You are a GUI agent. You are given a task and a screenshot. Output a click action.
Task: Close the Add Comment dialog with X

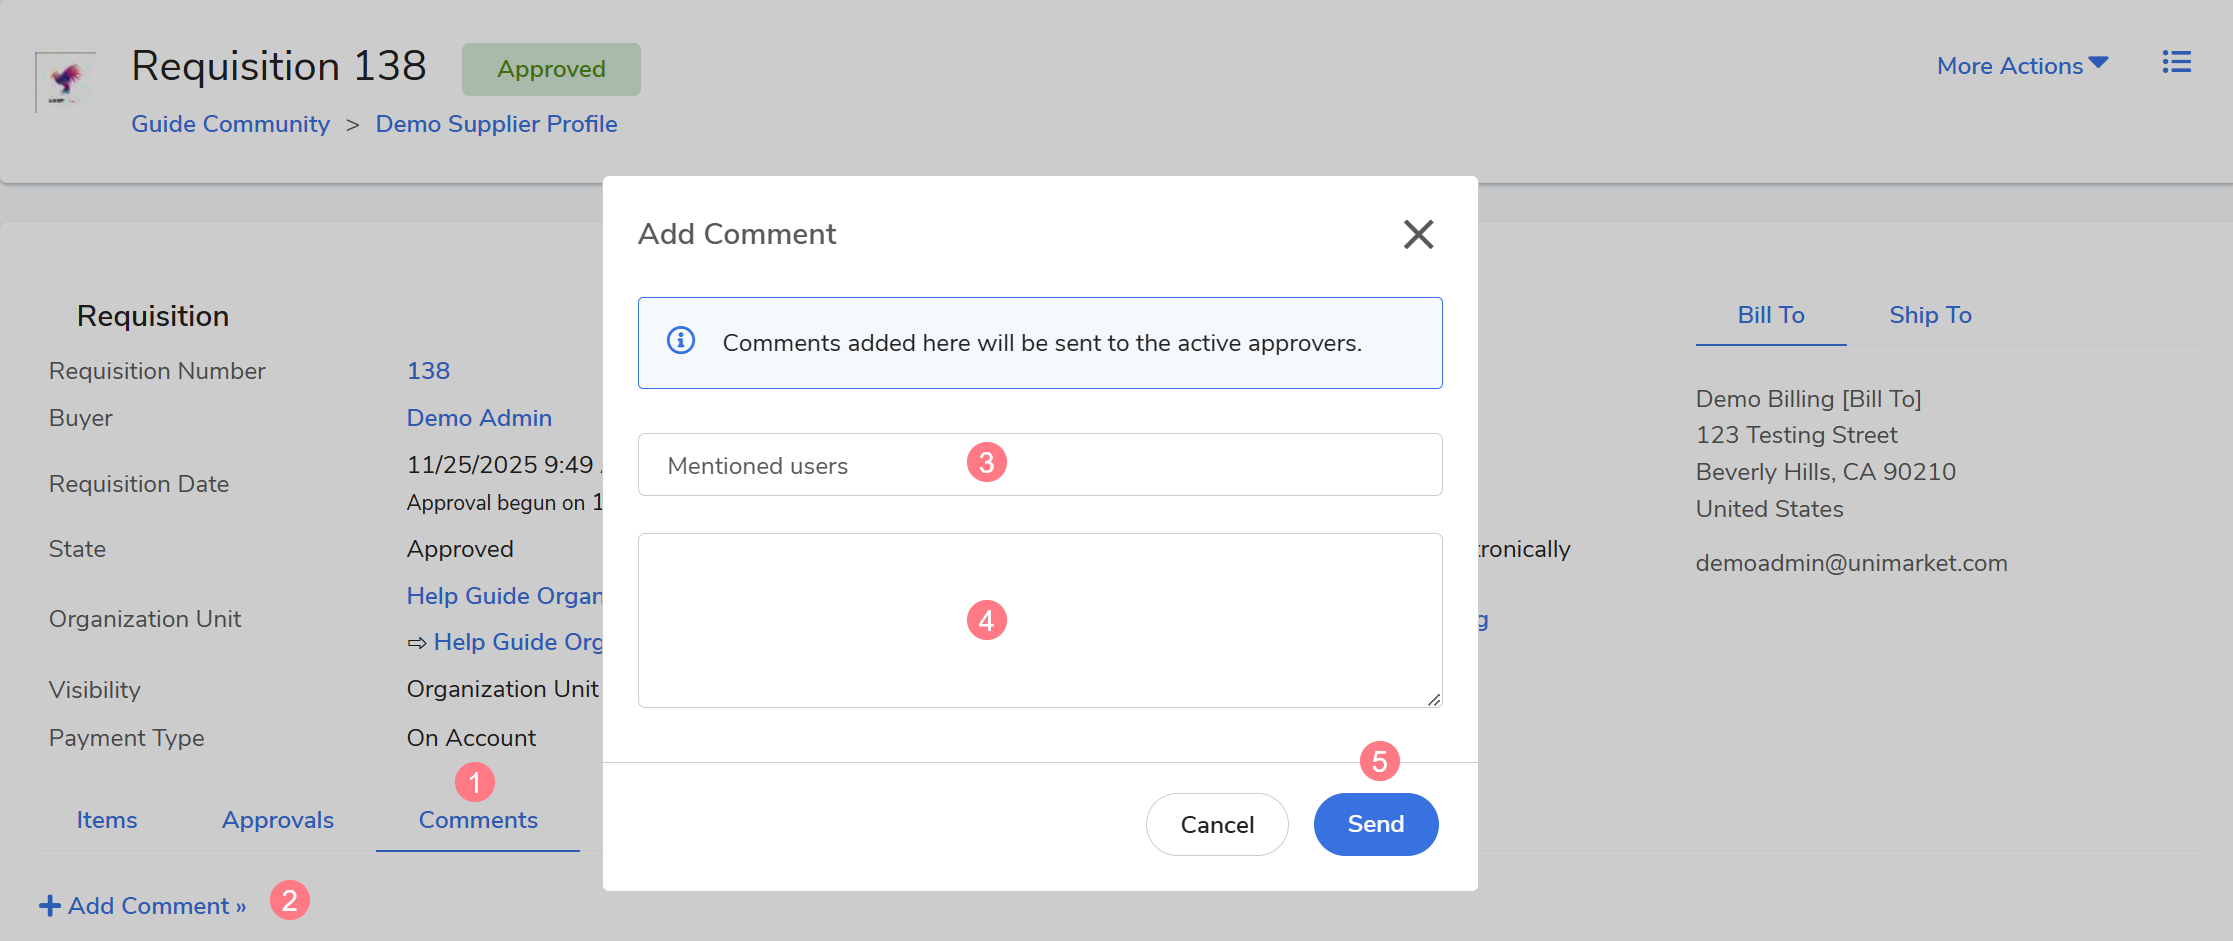1417,234
